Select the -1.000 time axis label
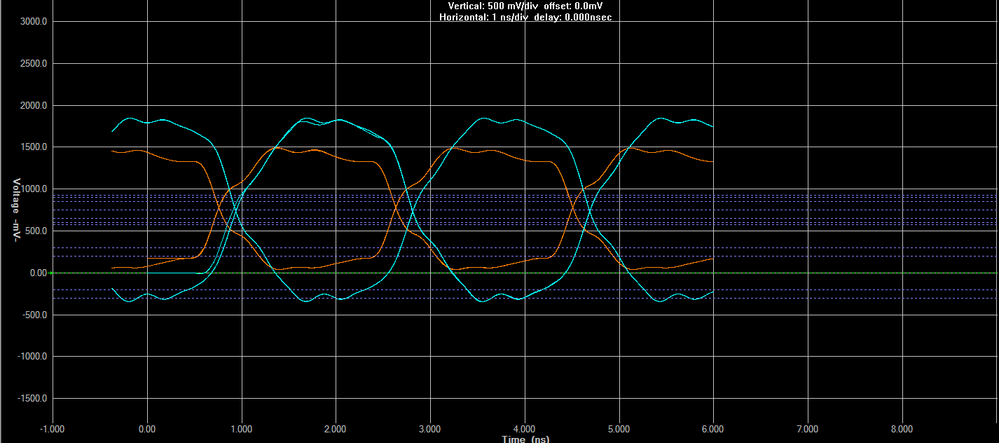Viewport: 999px width, 443px height. 52,430
